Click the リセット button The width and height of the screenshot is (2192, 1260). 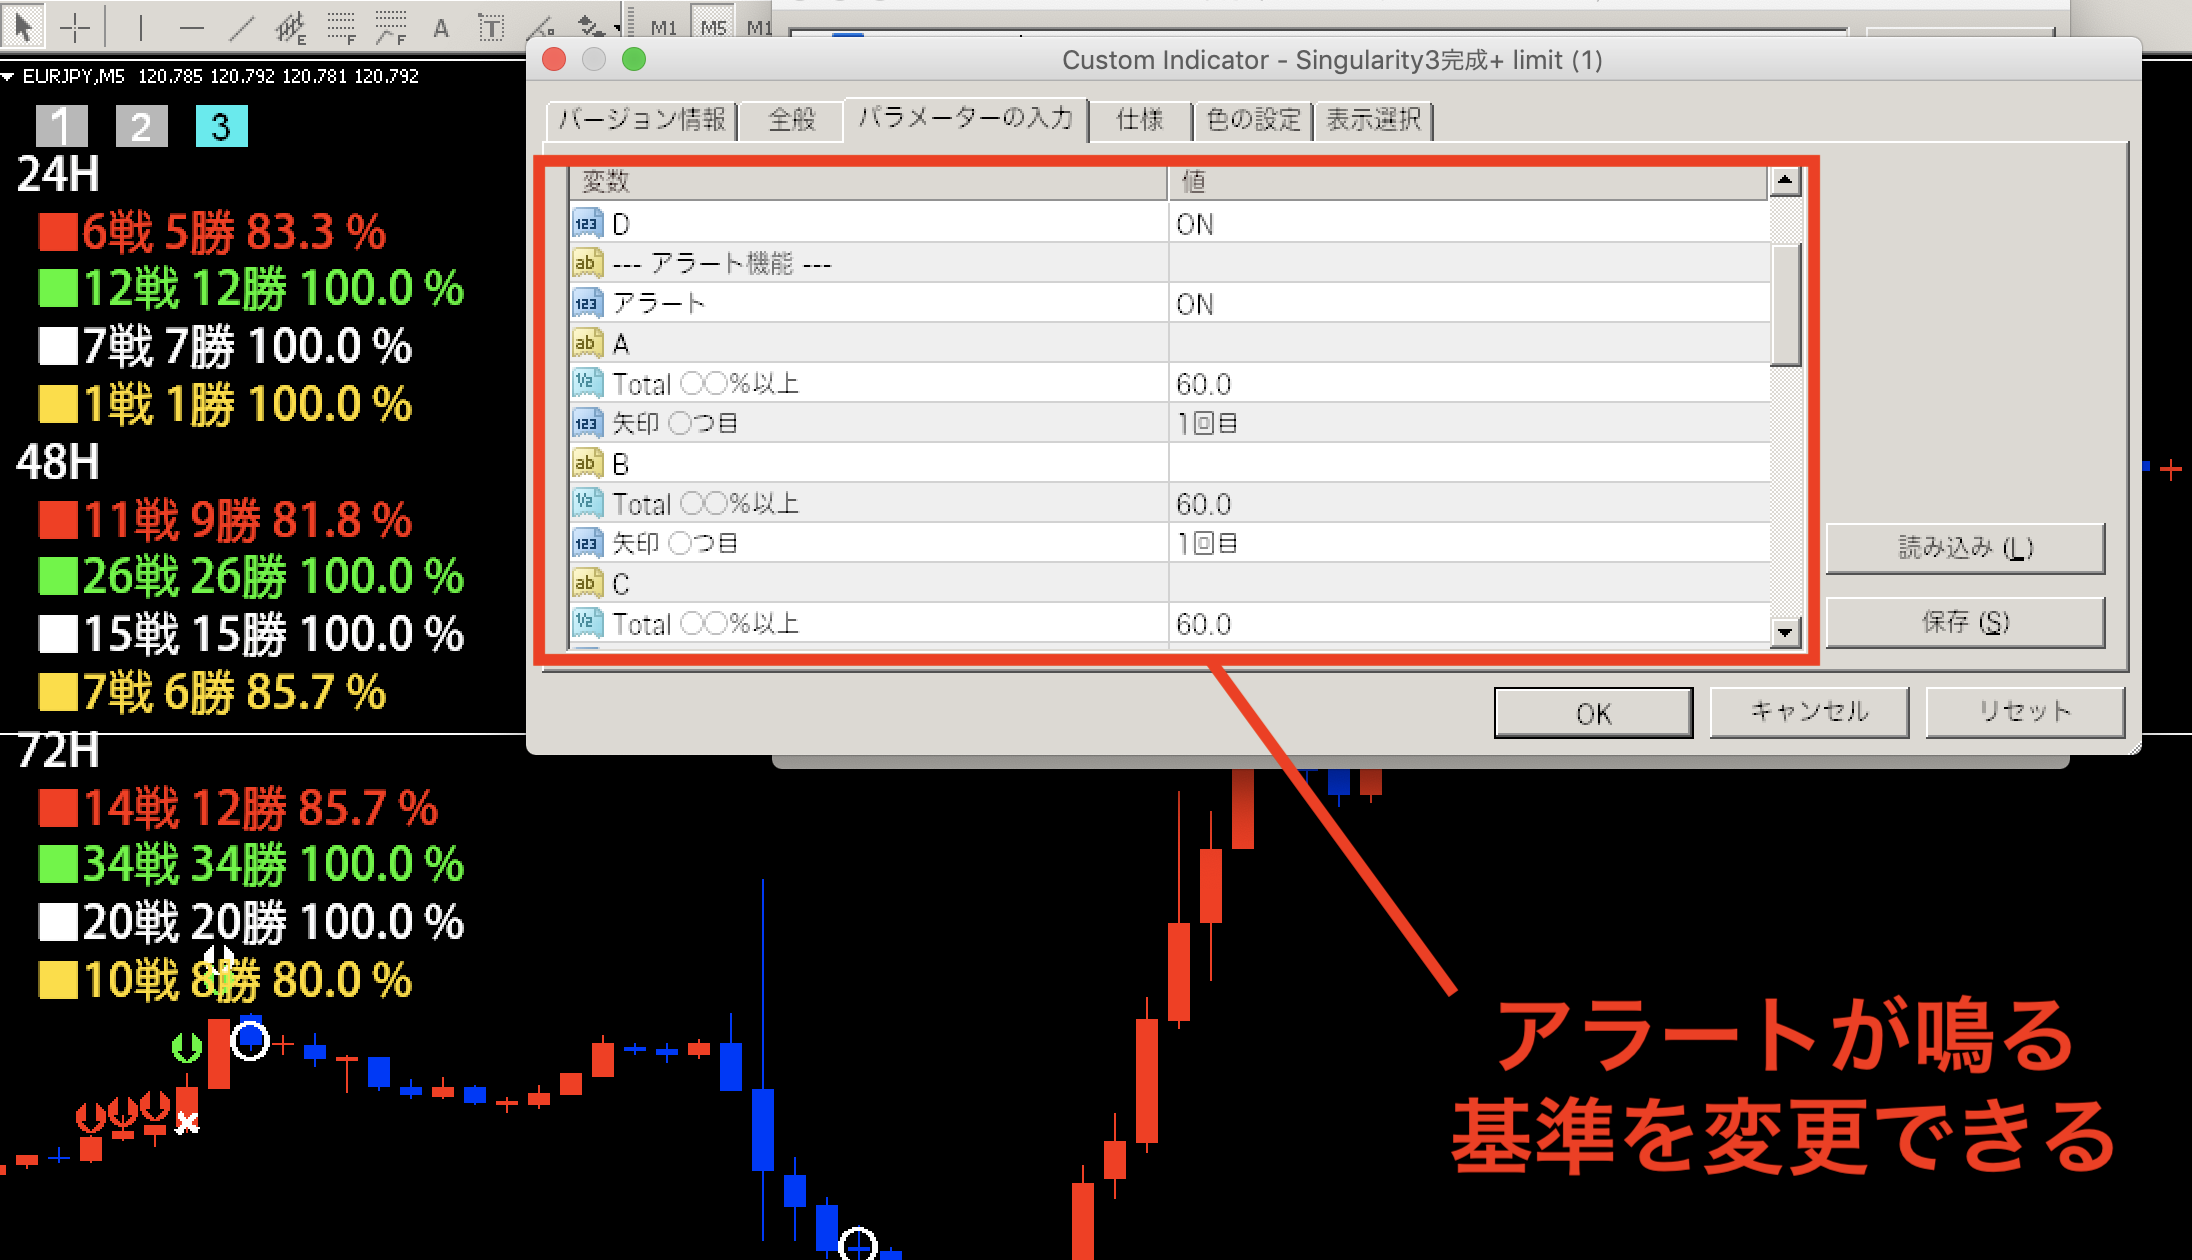click(2025, 712)
